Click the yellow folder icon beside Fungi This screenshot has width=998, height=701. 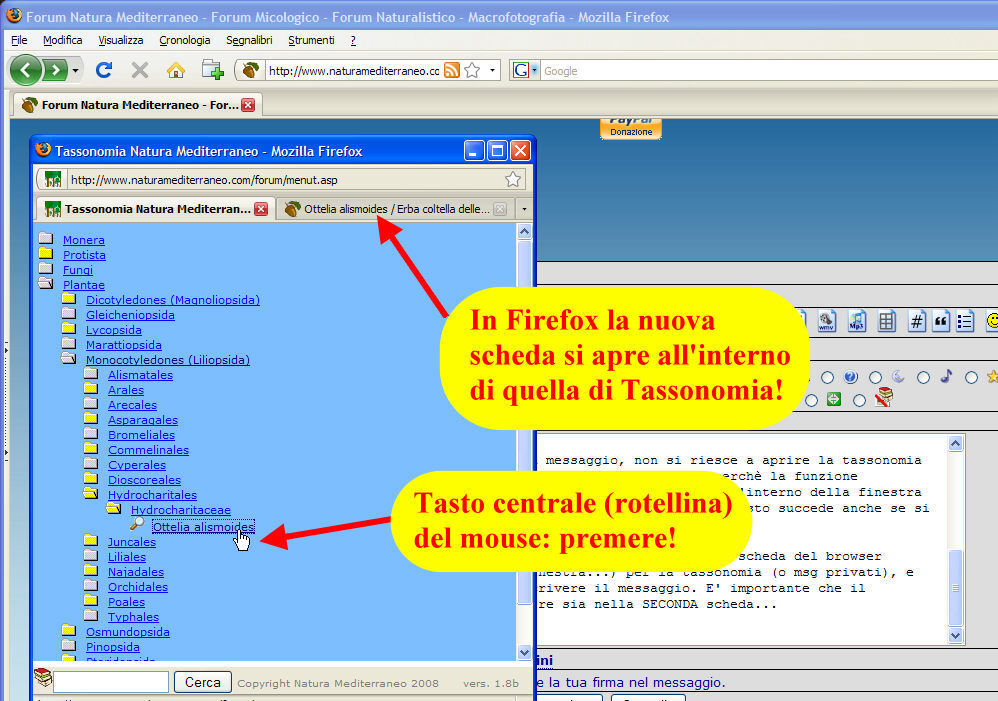(45, 268)
